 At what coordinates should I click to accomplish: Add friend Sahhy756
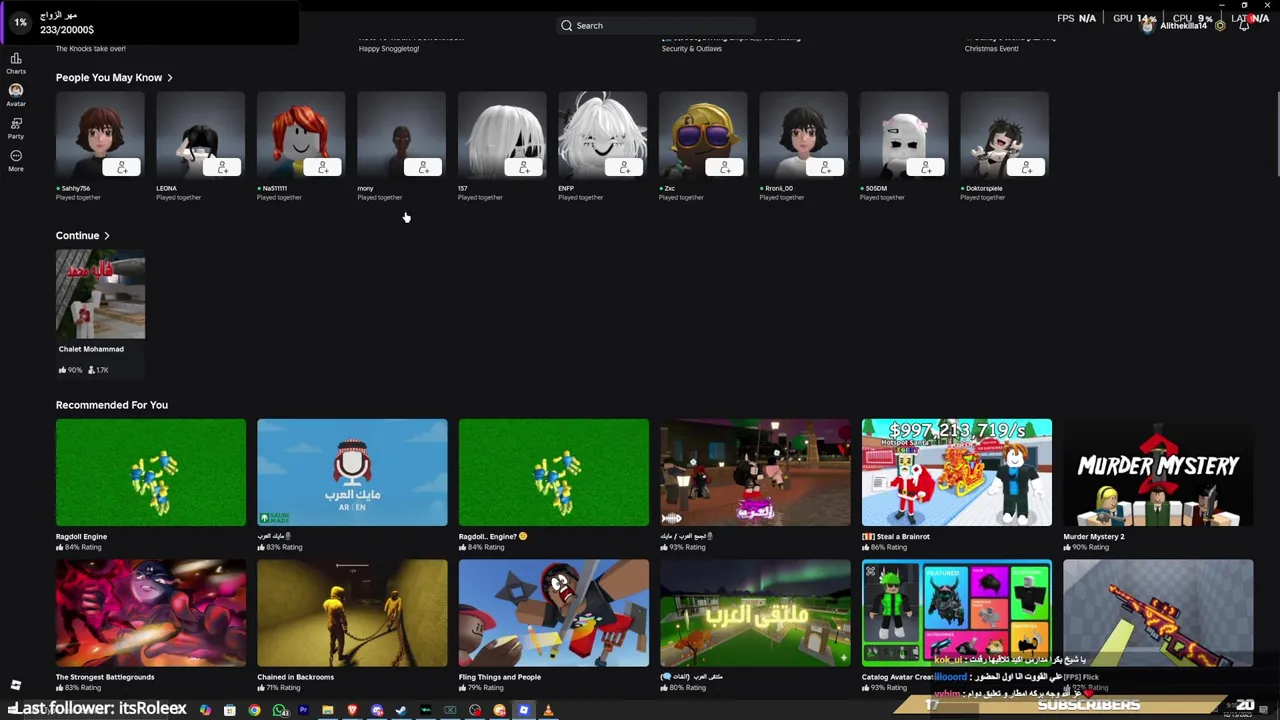[122, 167]
